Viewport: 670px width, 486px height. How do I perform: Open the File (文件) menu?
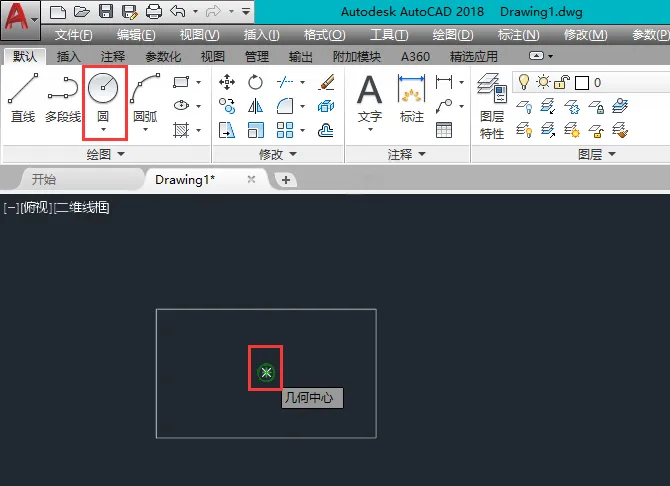click(73, 35)
